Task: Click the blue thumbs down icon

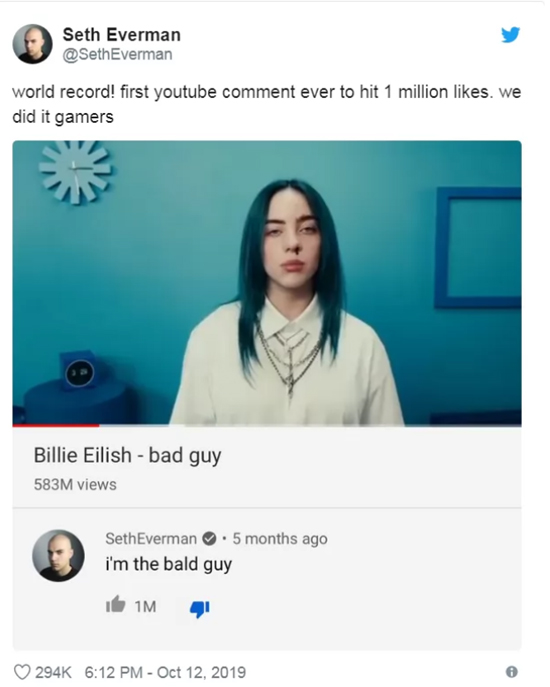Action: tap(200, 608)
